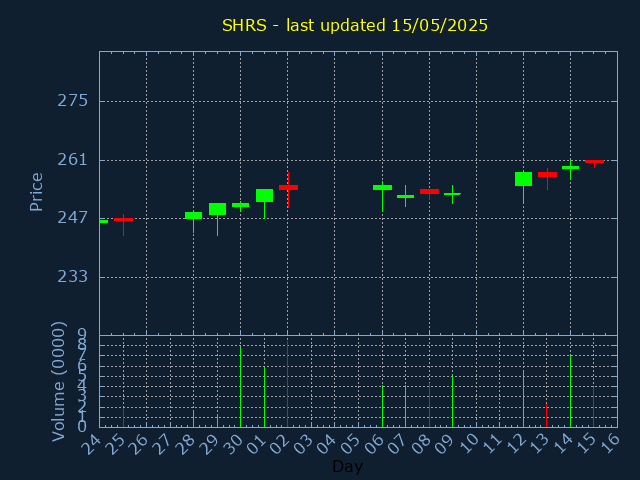Click the red volume bar for day 15
640x480 pixels.
point(593,407)
